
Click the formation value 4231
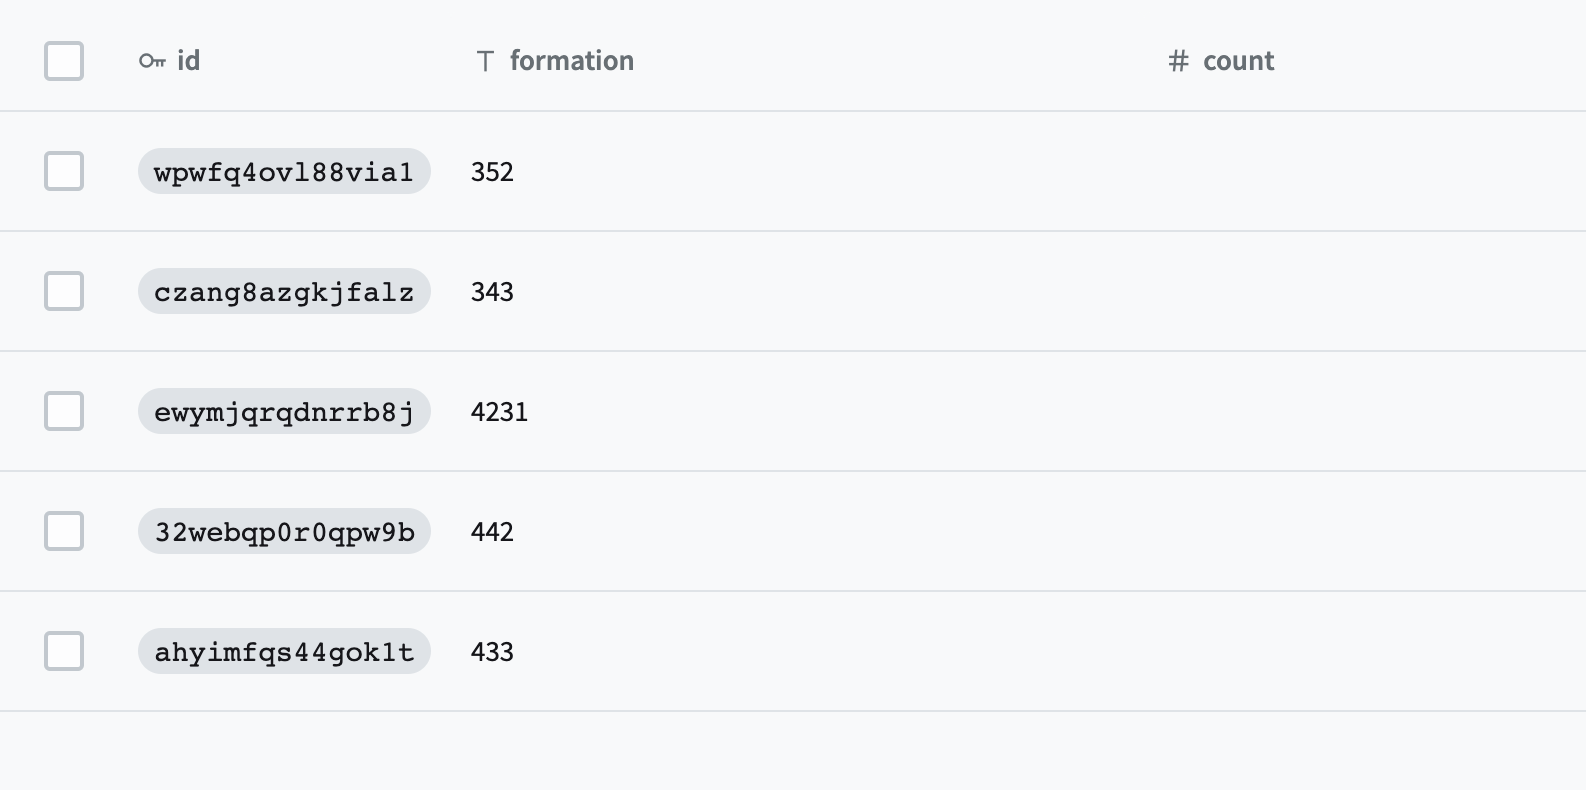click(x=500, y=411)
